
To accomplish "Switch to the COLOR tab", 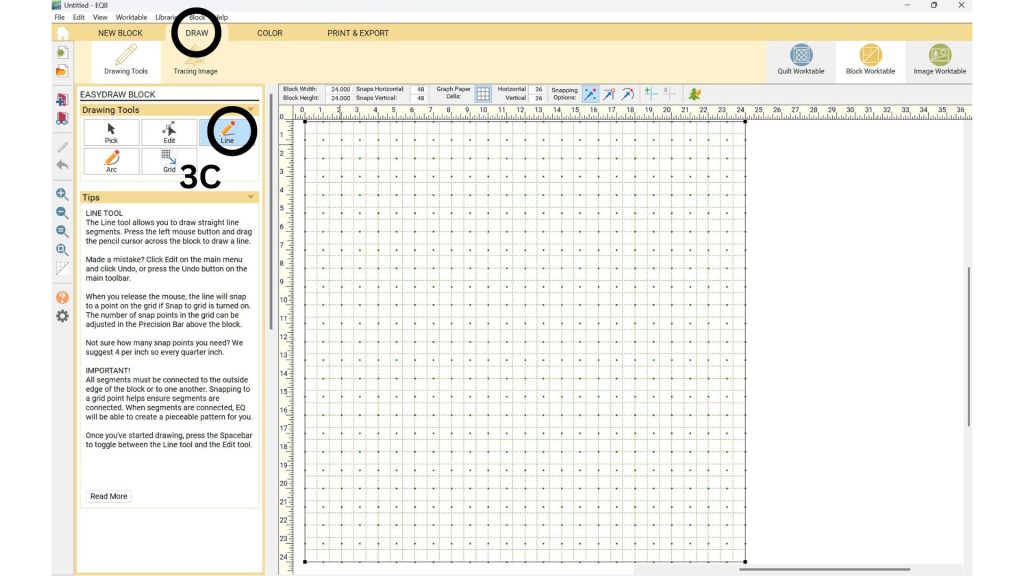I will click(270, 33).
